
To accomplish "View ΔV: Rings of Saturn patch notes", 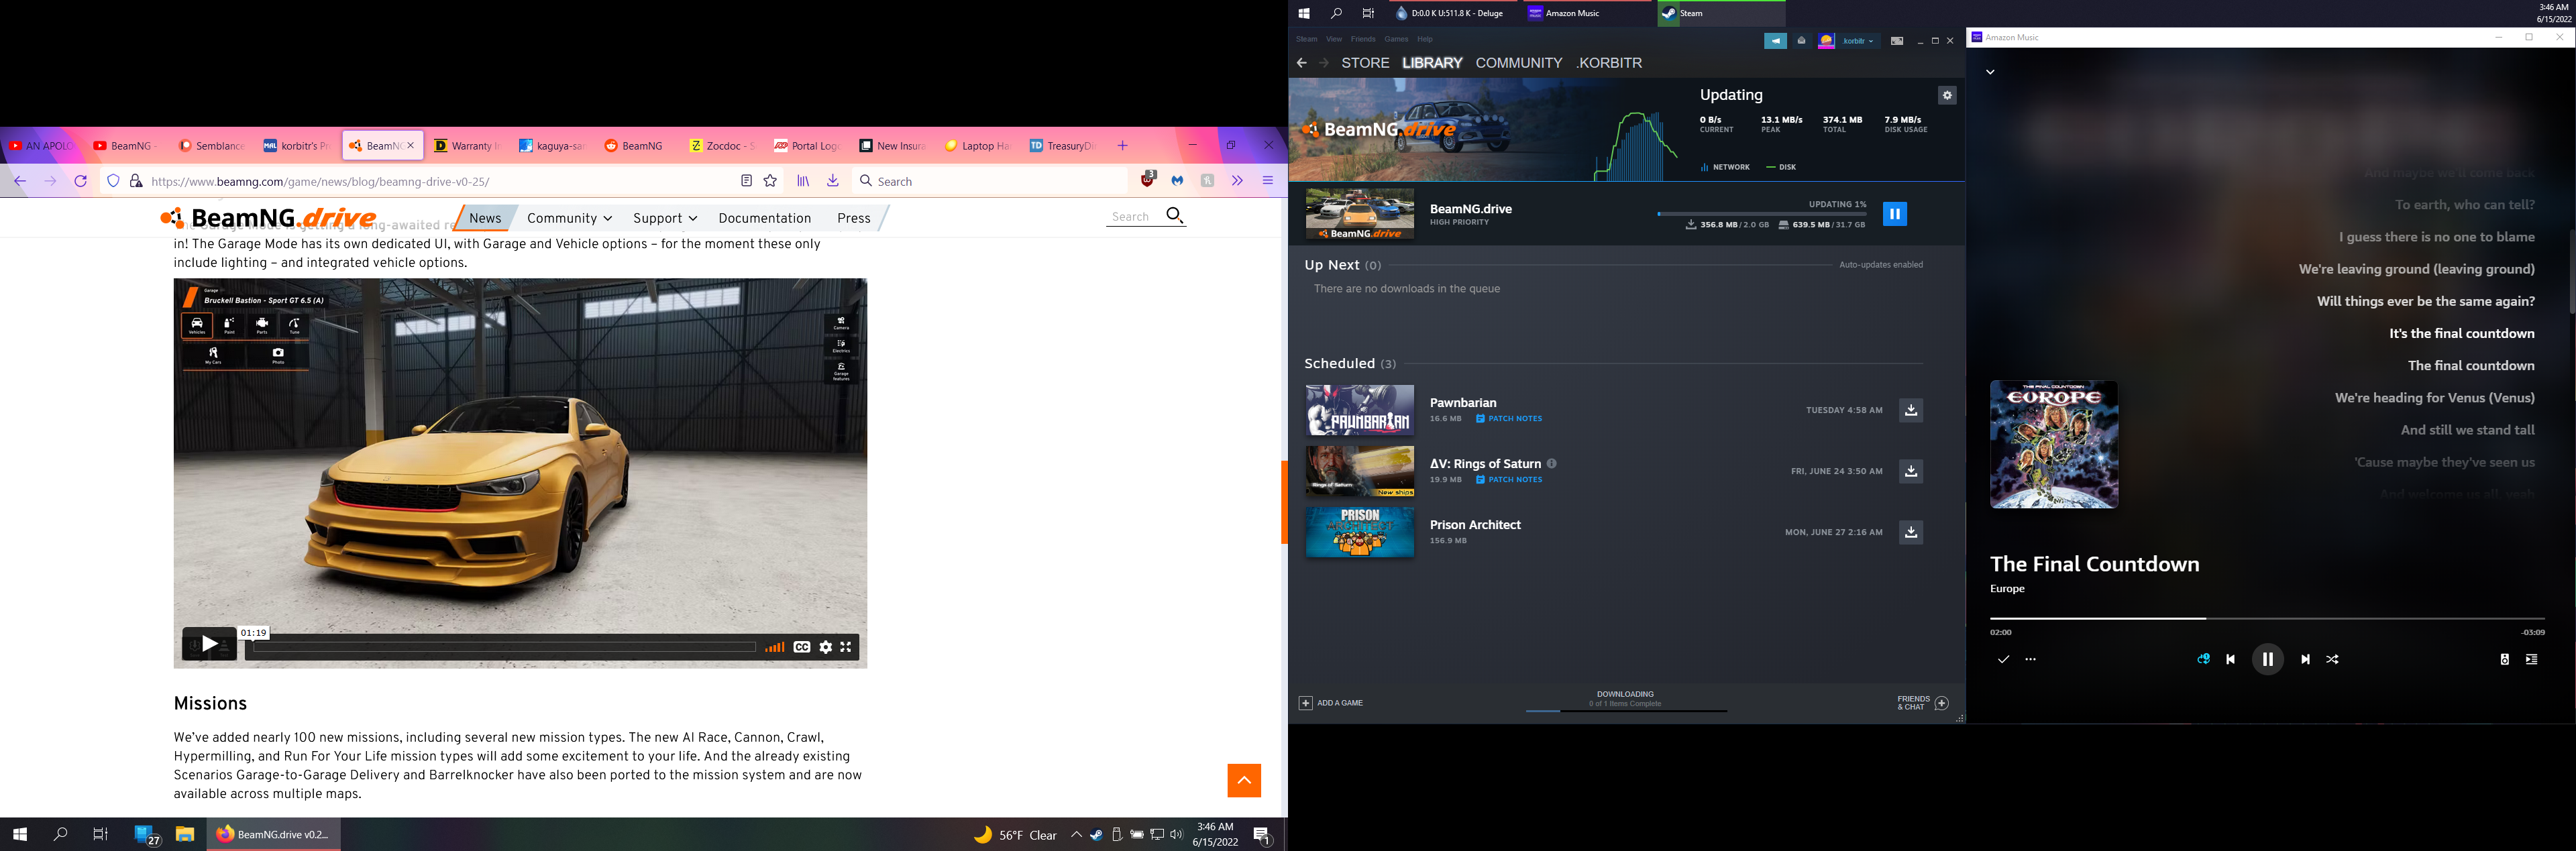I will coord(1509,480).
